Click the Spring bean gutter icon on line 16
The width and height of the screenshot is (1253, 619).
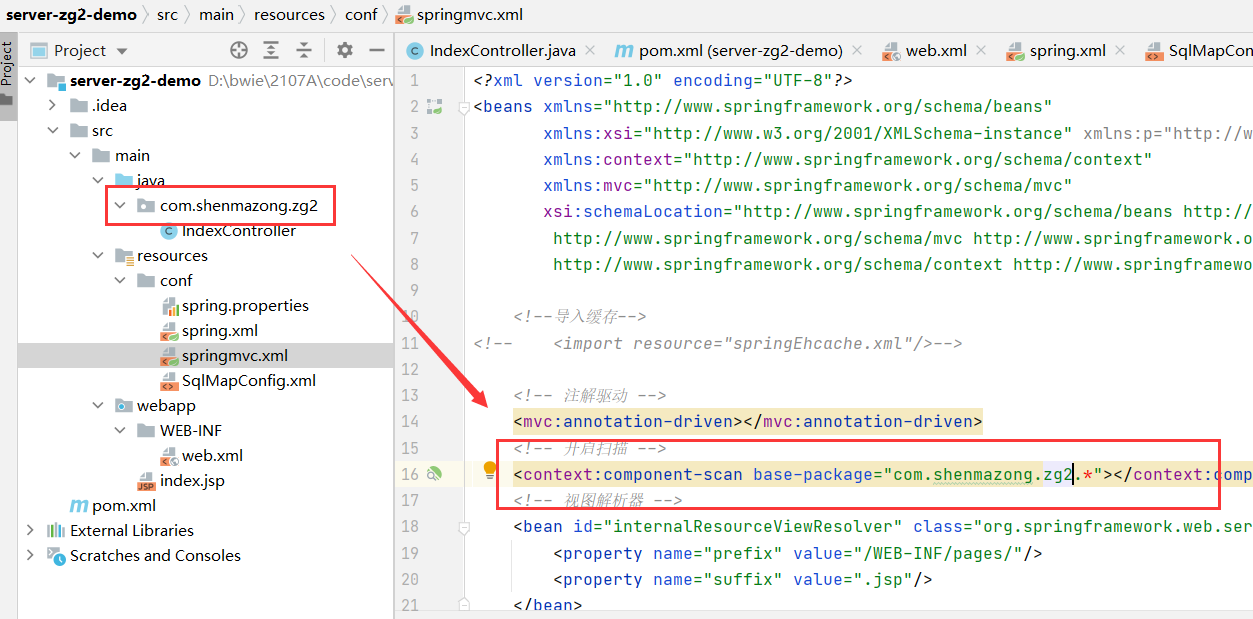pos(435,474)
